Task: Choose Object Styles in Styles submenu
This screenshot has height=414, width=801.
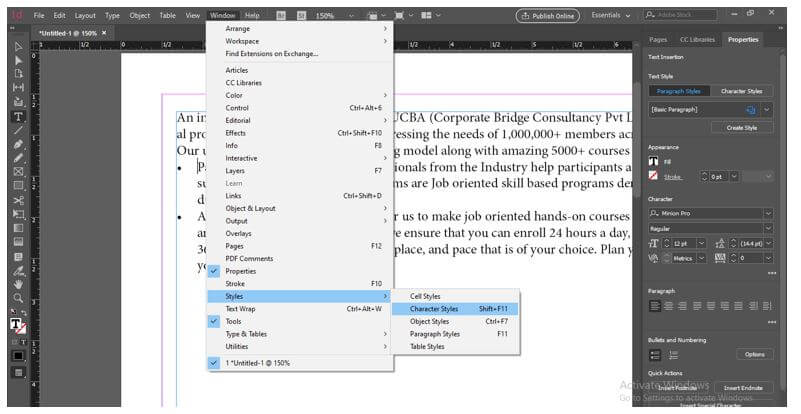Action: [x=455, y=321]
